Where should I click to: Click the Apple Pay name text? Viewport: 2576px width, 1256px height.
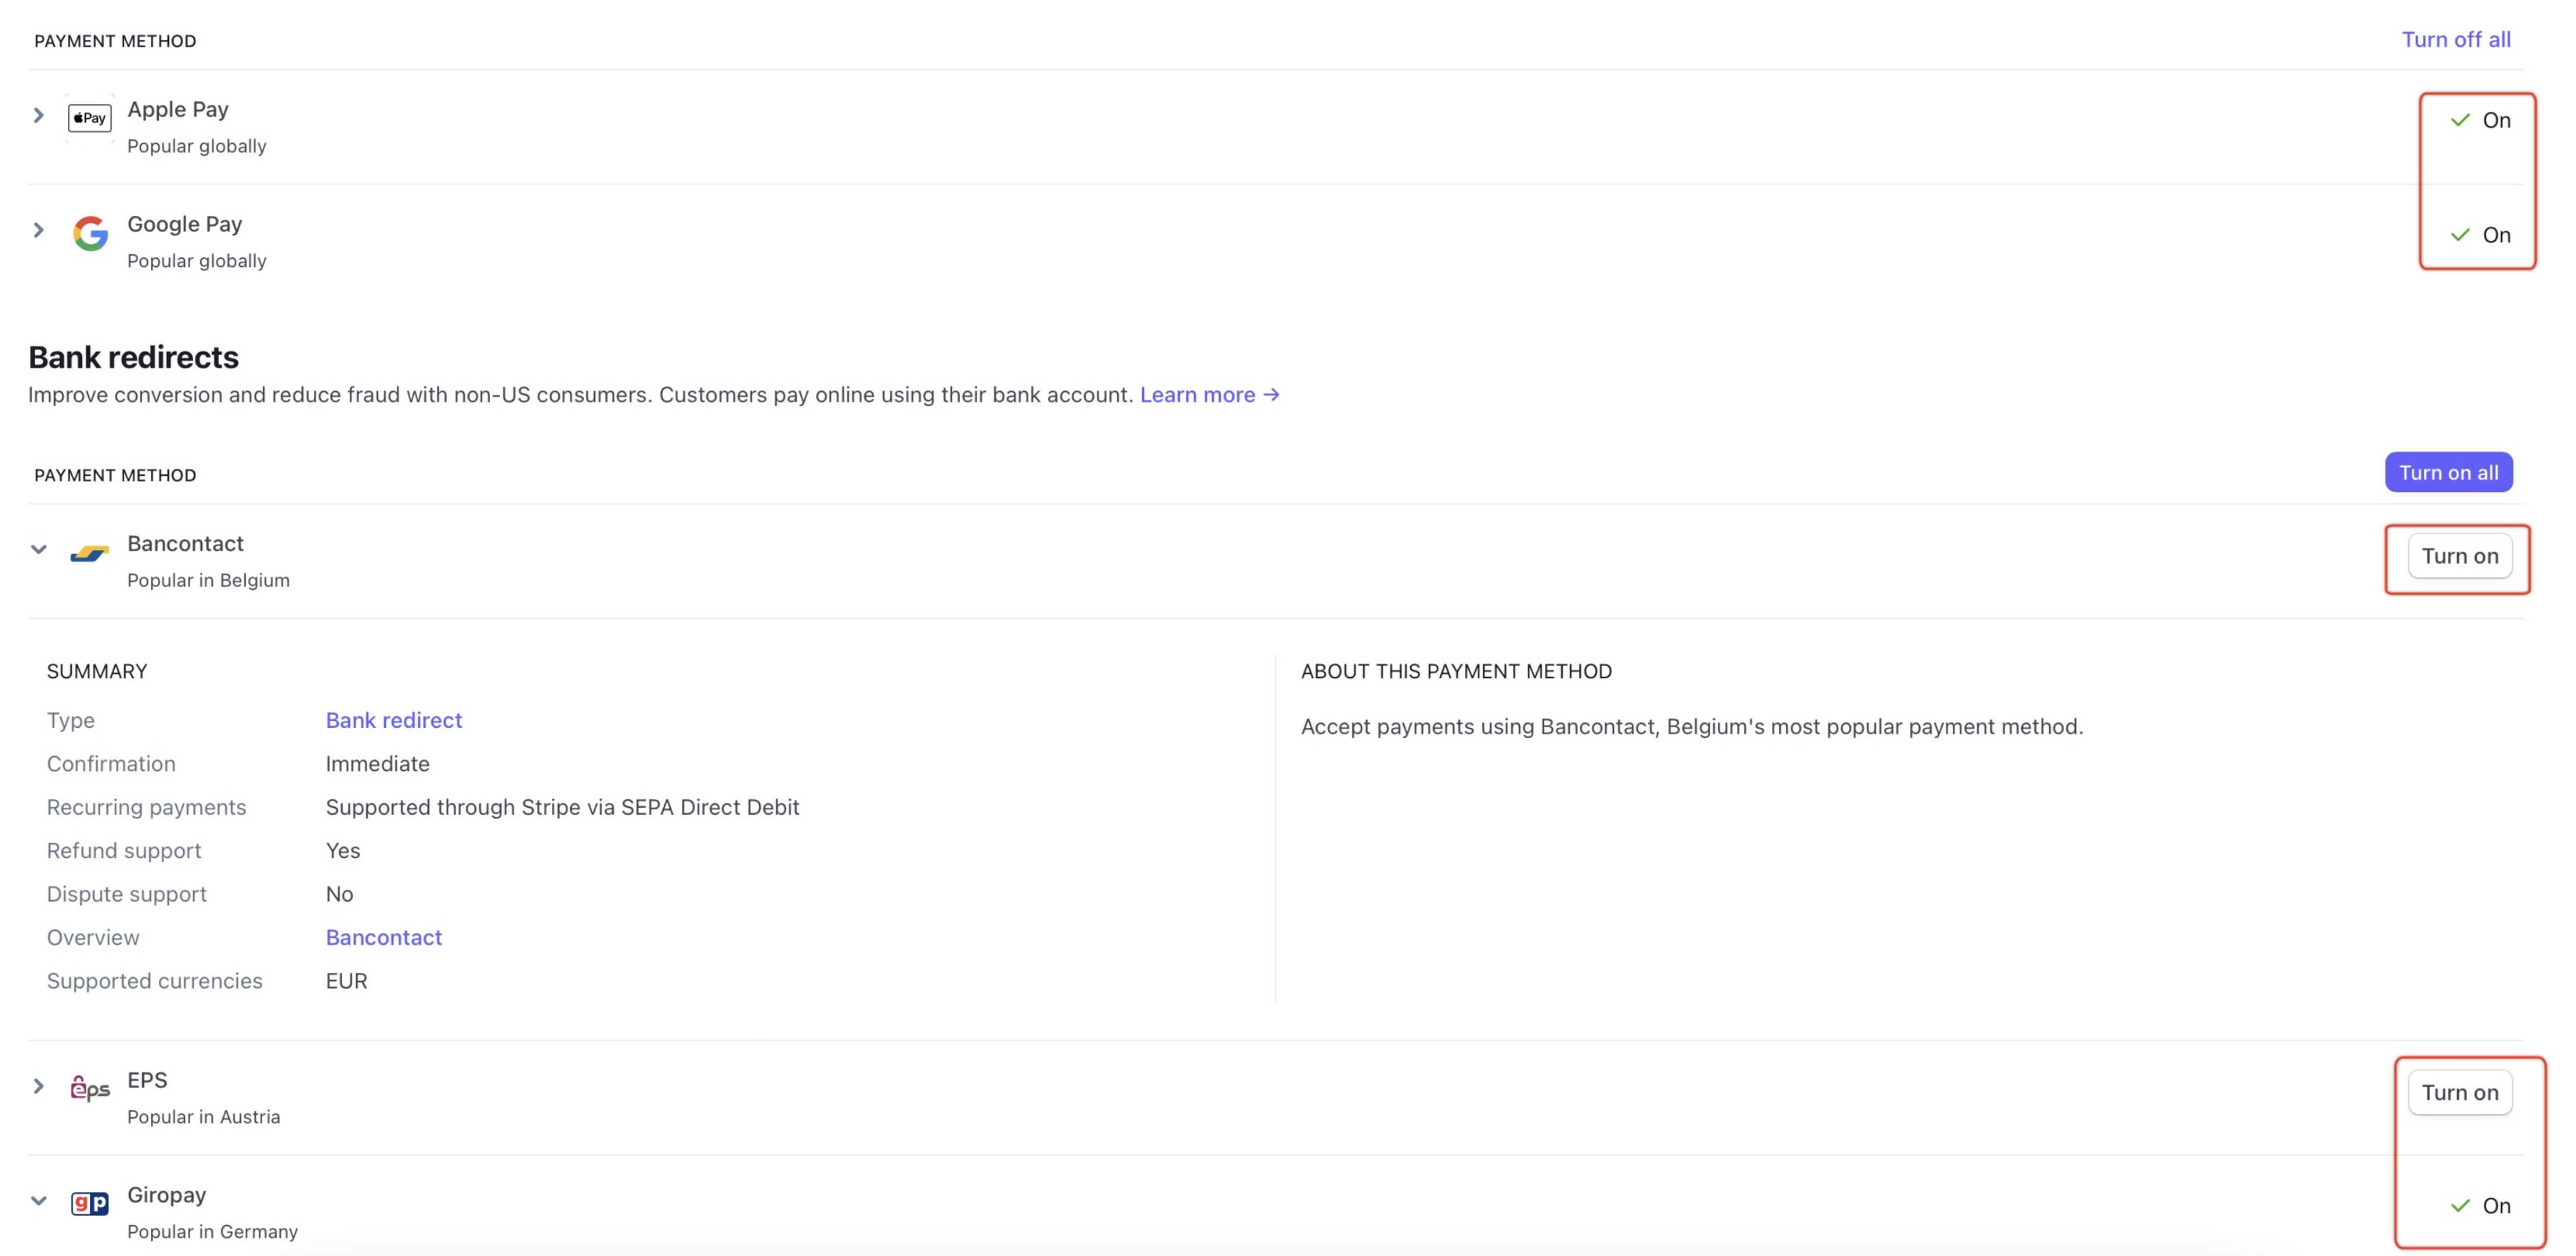[178, 109]
